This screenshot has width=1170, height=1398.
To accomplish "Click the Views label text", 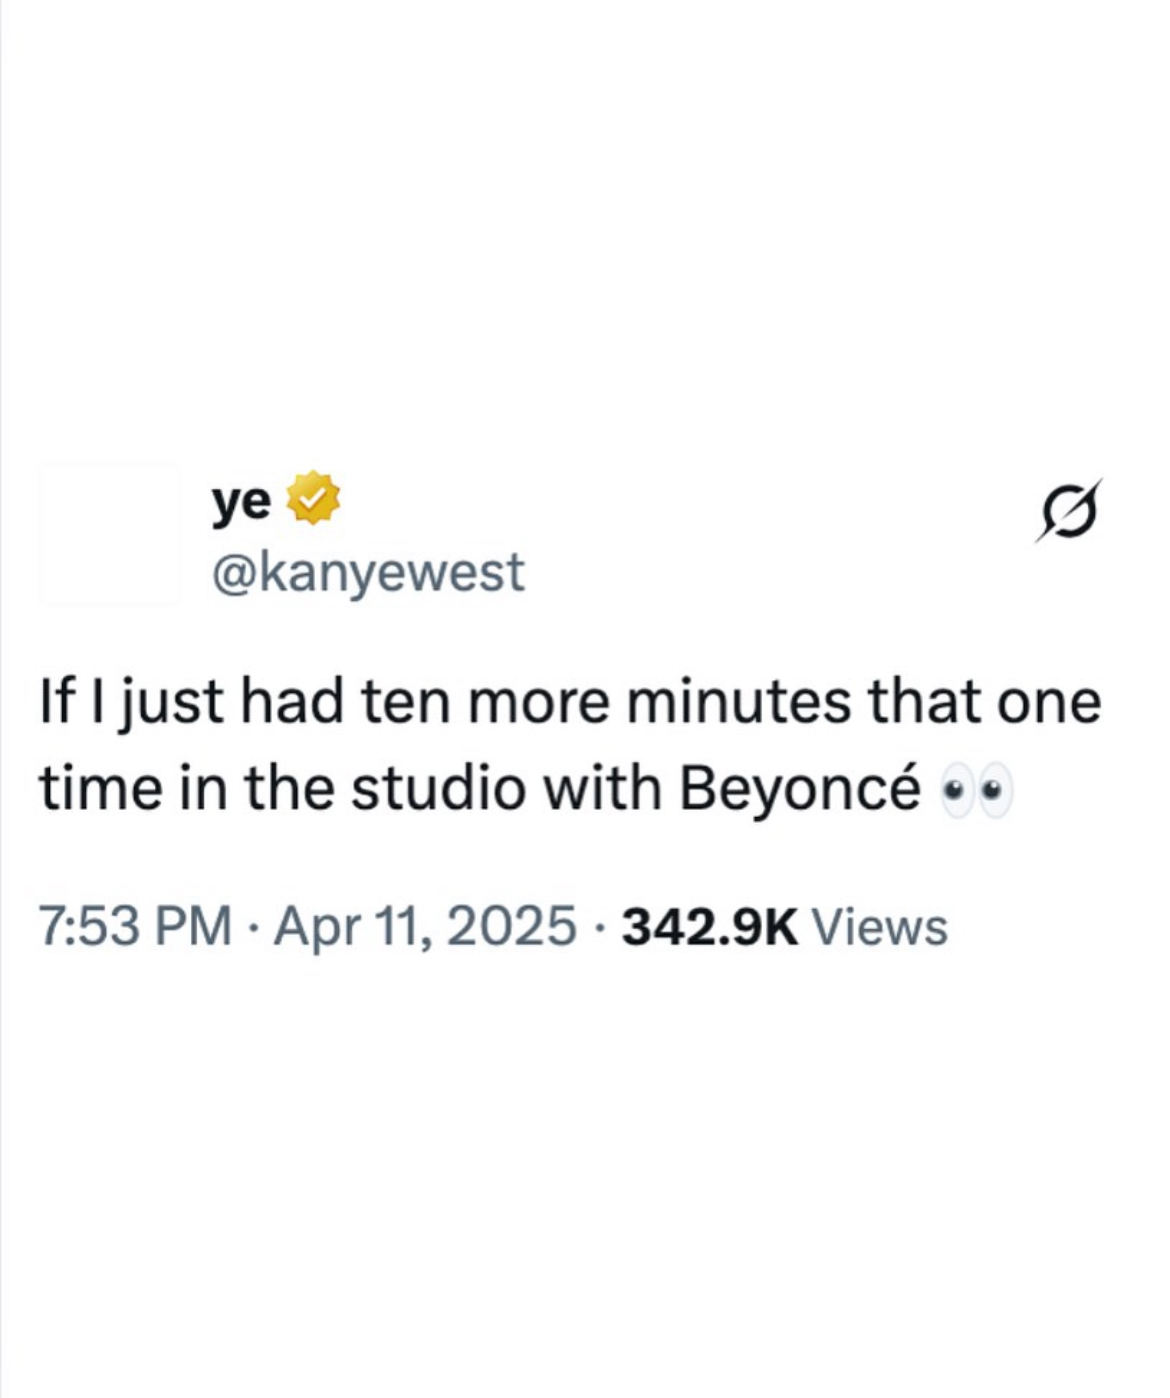I will click(879, 927).
